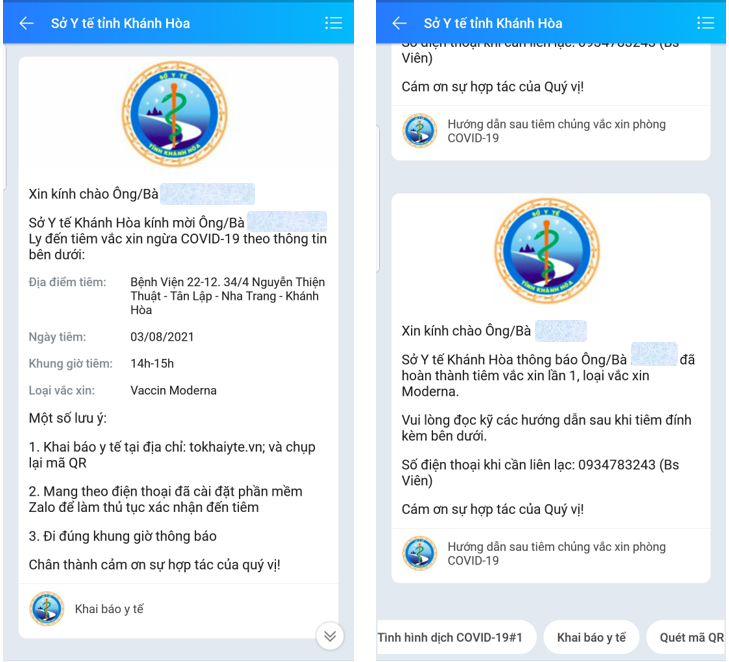Screen dimensions: 729x662
Task: Tap logo icon beside the top Hướng dẫn sau tiêm chủng link
Action: 419,131
